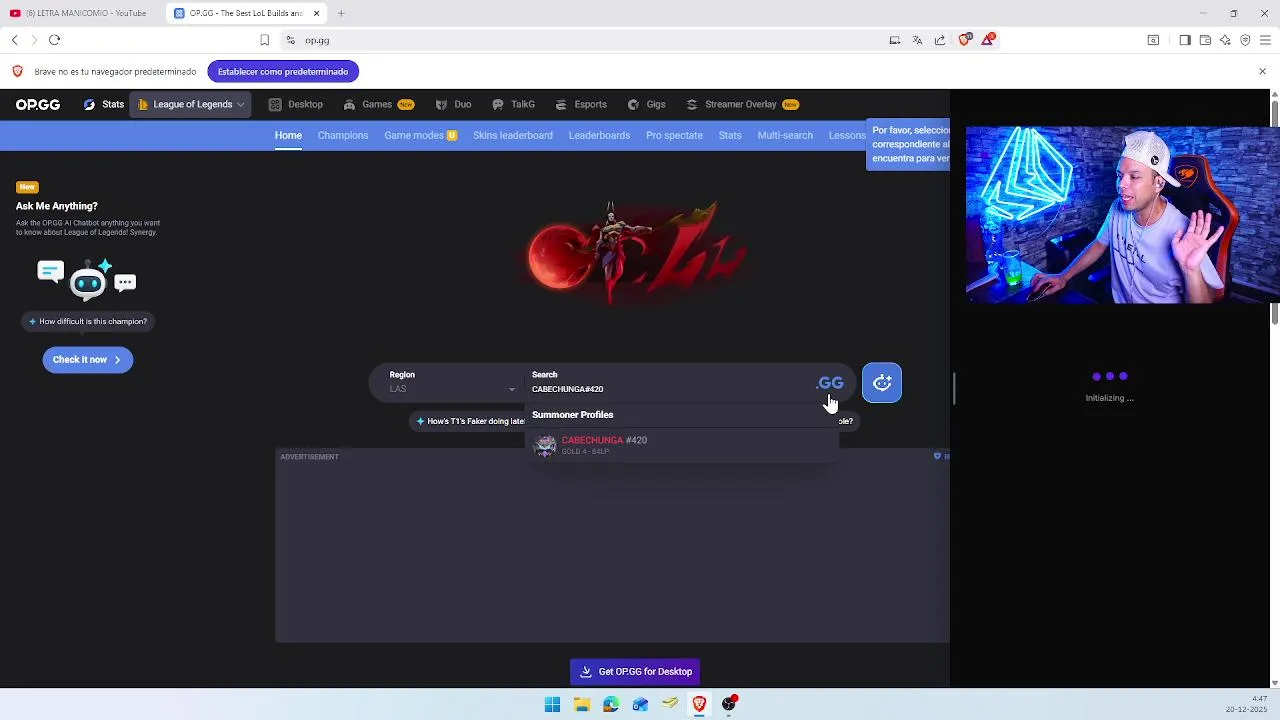Open the Multi-search tab

[x=785, y=135]
